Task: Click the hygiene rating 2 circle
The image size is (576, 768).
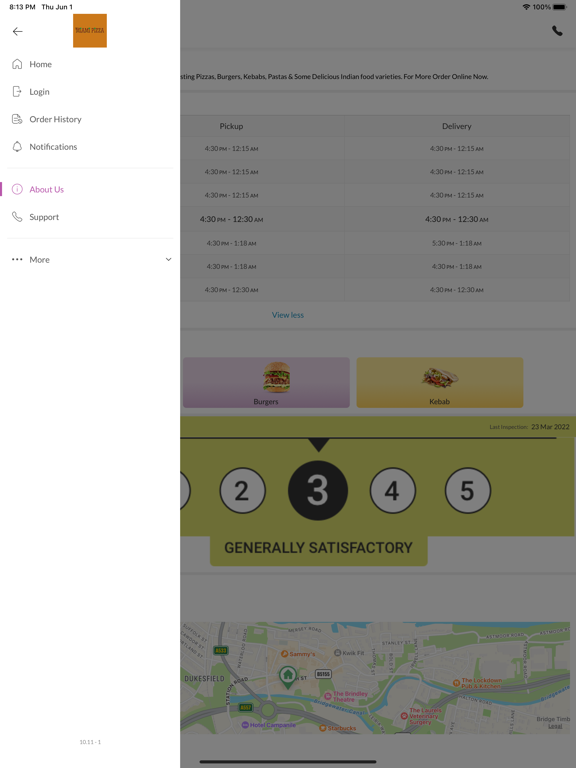Action: pyautogui.click(x=242, y=490)
